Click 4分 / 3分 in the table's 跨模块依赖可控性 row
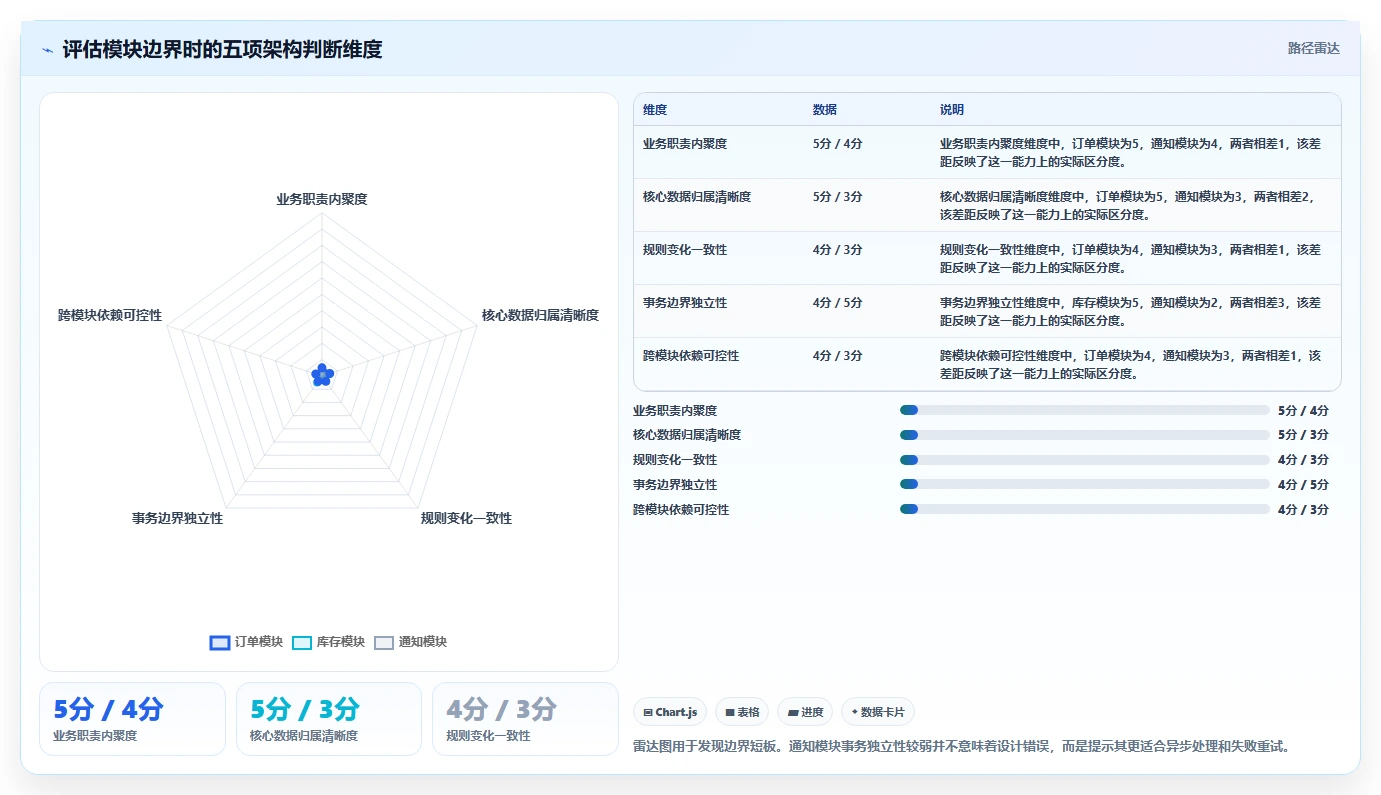This screenshot has width=1381, height=795. 838,356
